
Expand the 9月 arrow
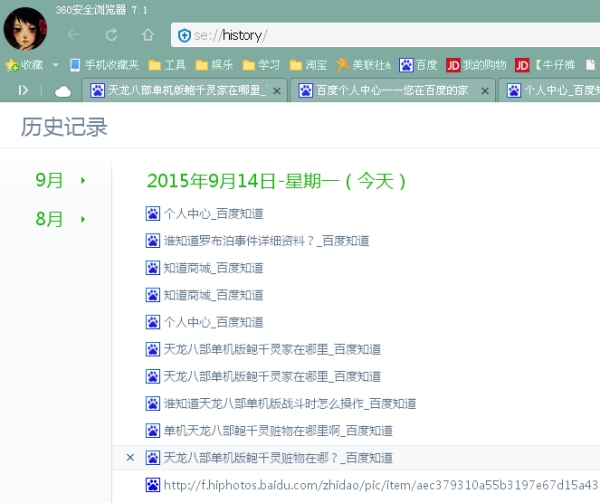(83, 181)
